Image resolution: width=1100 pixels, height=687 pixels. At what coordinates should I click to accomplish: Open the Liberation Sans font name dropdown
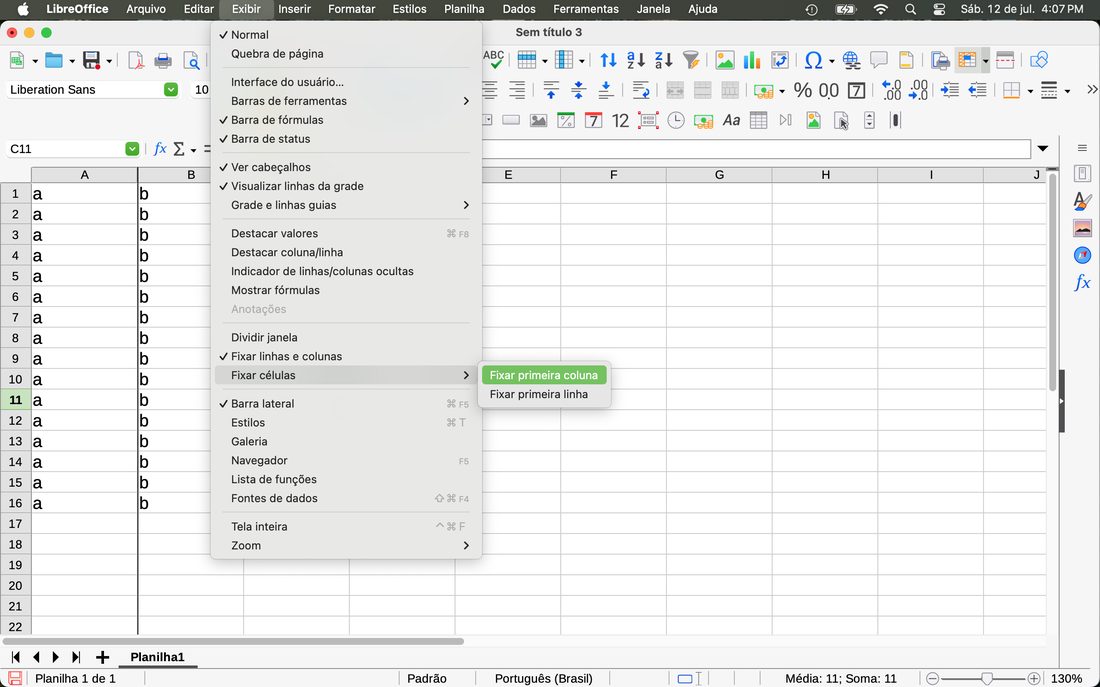point(170,90)
